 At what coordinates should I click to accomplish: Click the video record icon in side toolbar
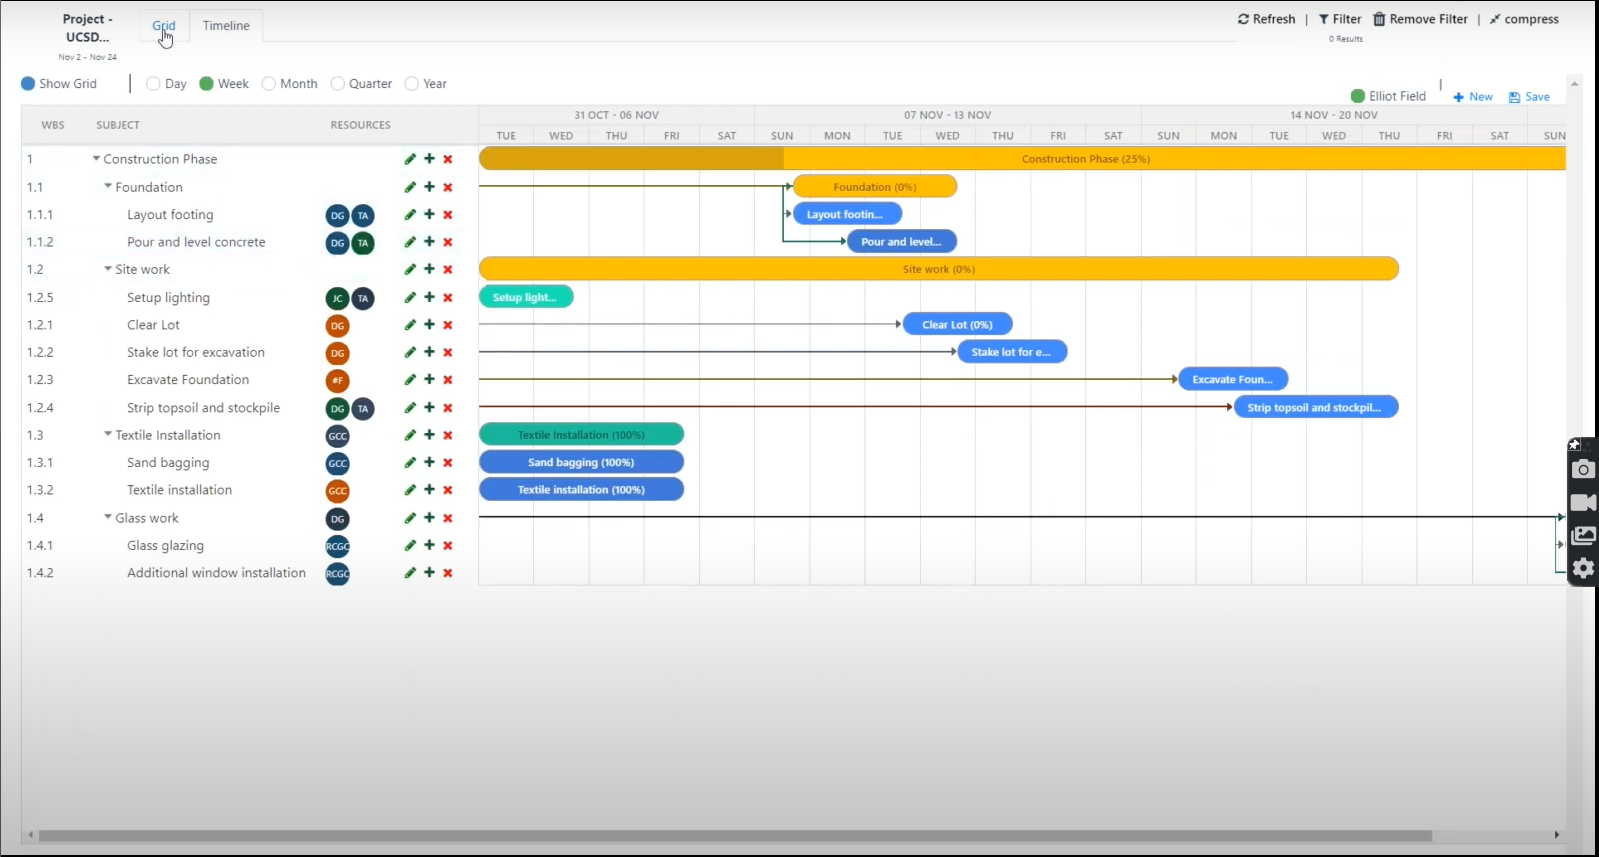click(x=1583, y=503)
